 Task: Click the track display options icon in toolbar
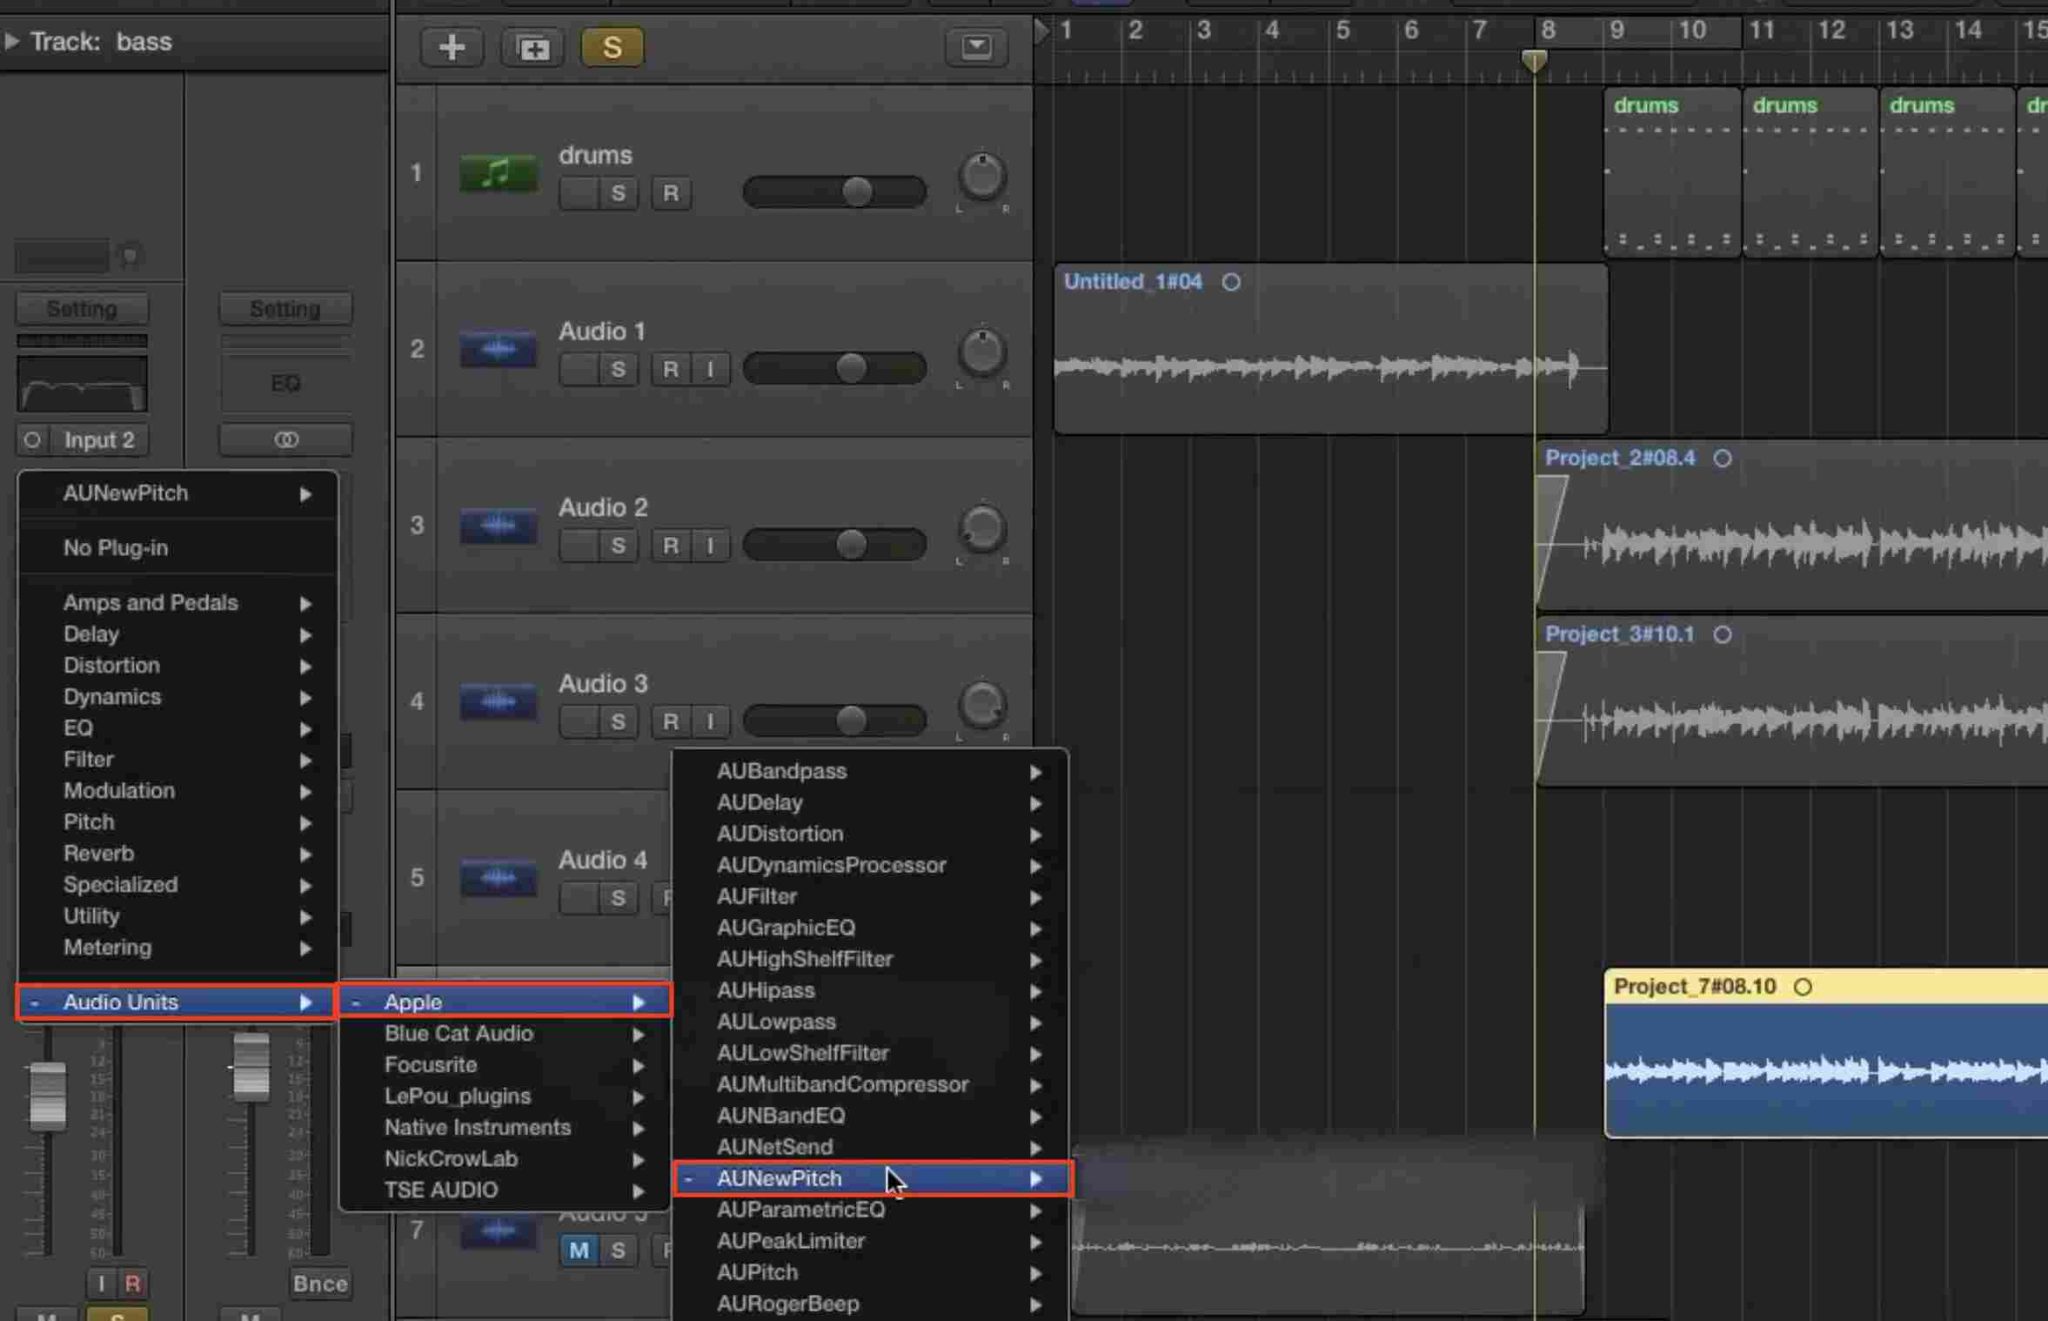pyautogui.click(x=977, y=46)
